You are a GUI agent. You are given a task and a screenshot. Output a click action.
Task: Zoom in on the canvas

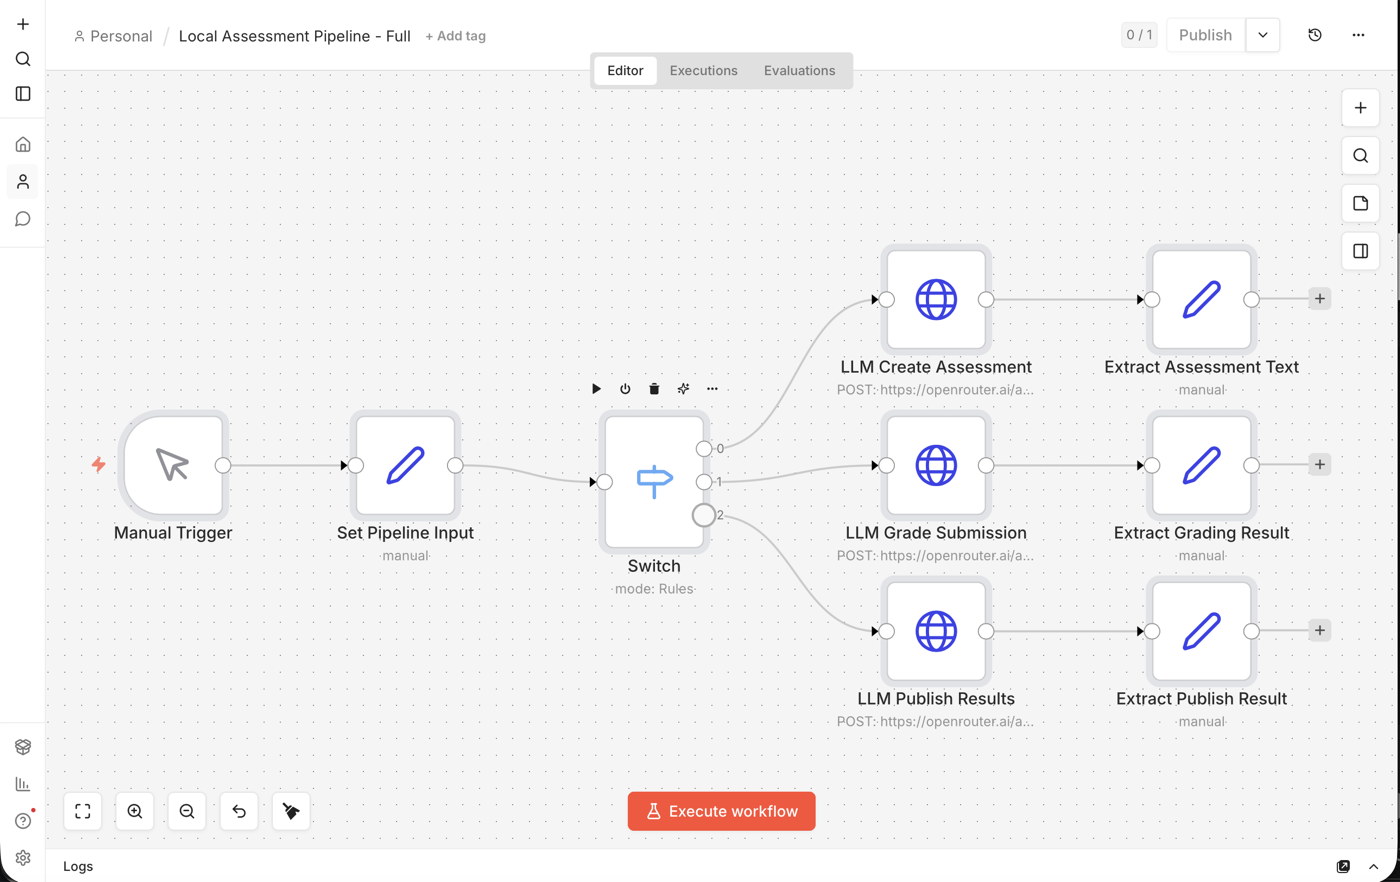135,811
